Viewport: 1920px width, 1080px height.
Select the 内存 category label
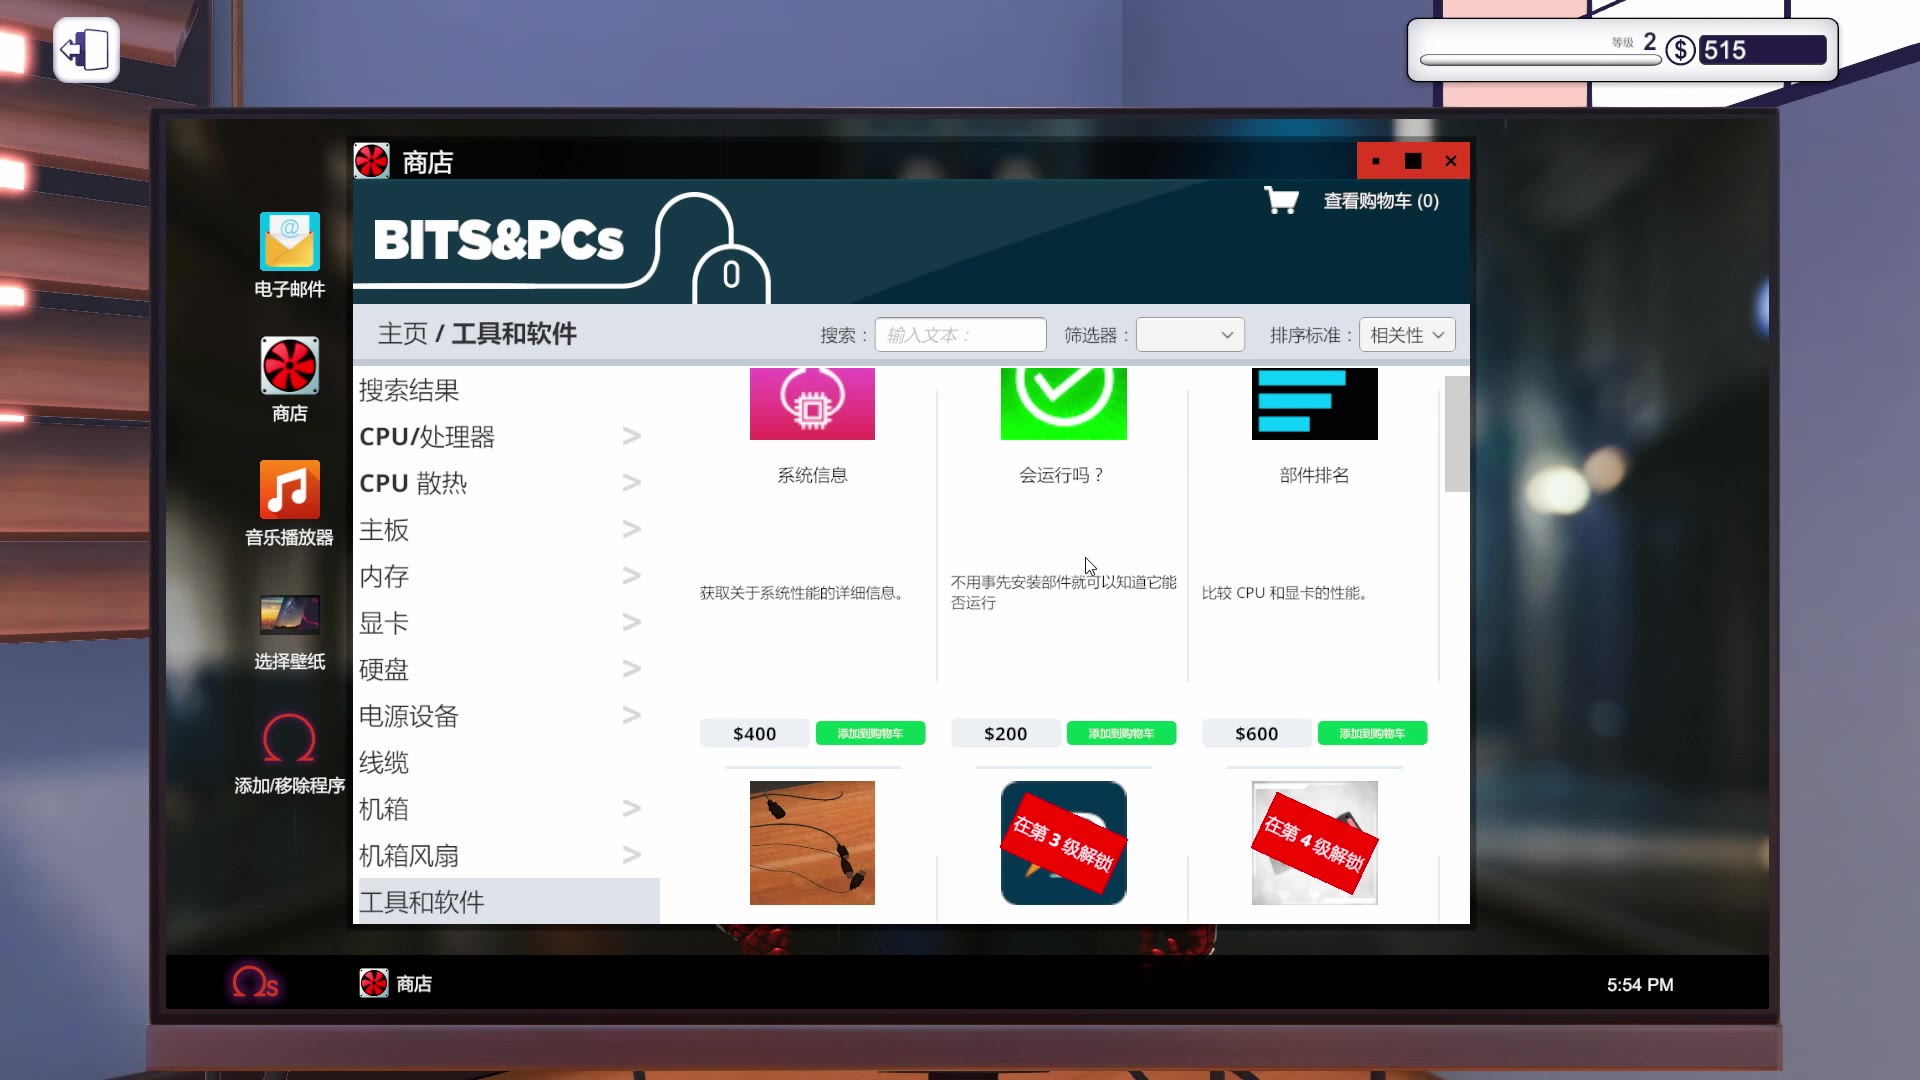pos(384,576)
